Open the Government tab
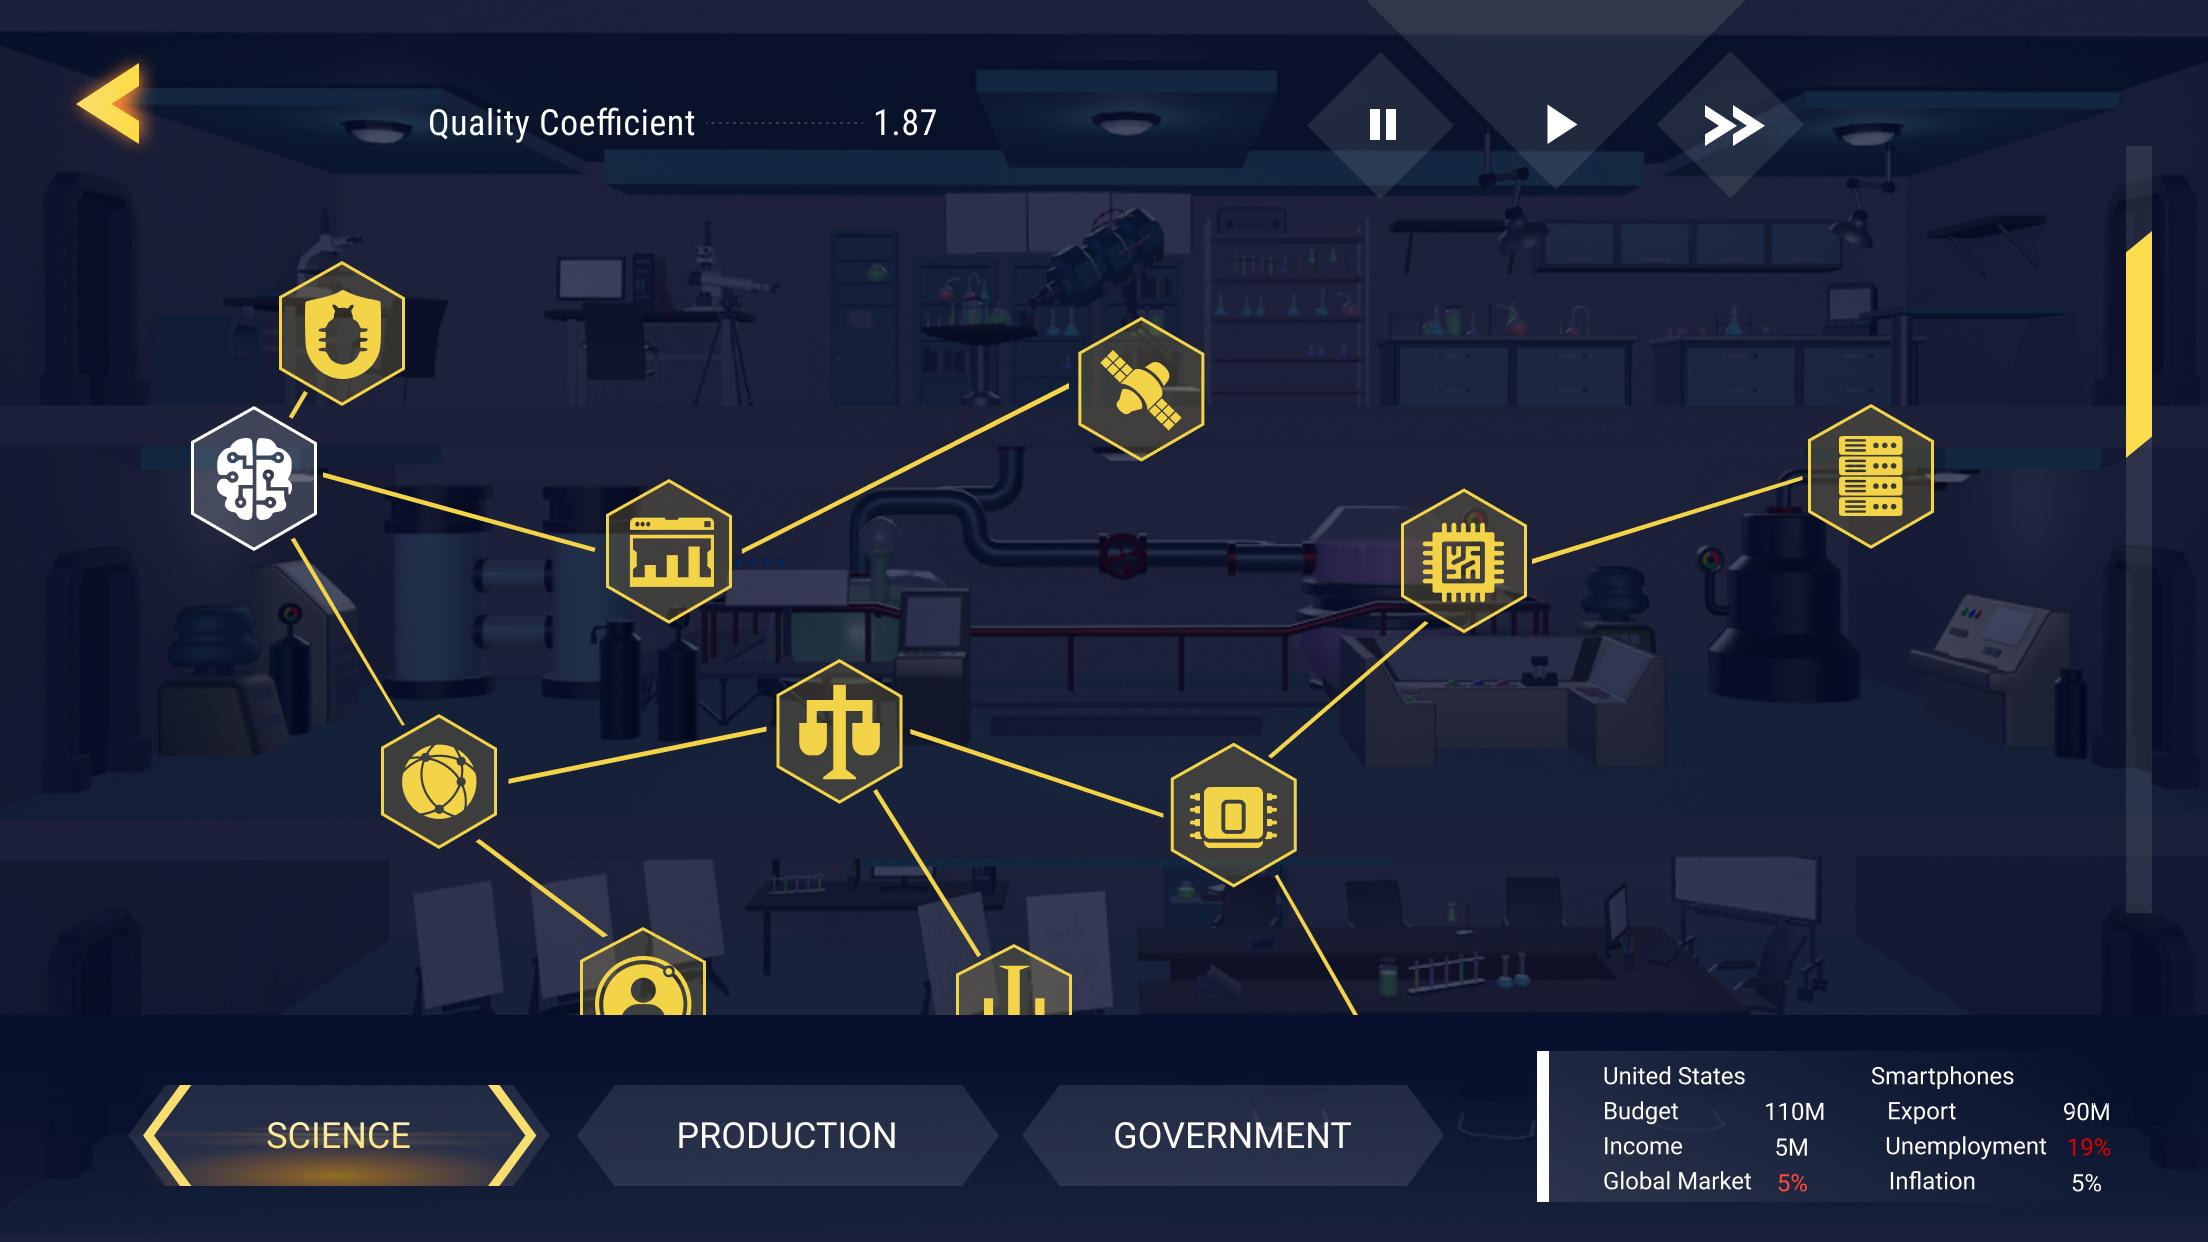Screen dimensions: 2208x1242 click(x=1232, y=1136)
